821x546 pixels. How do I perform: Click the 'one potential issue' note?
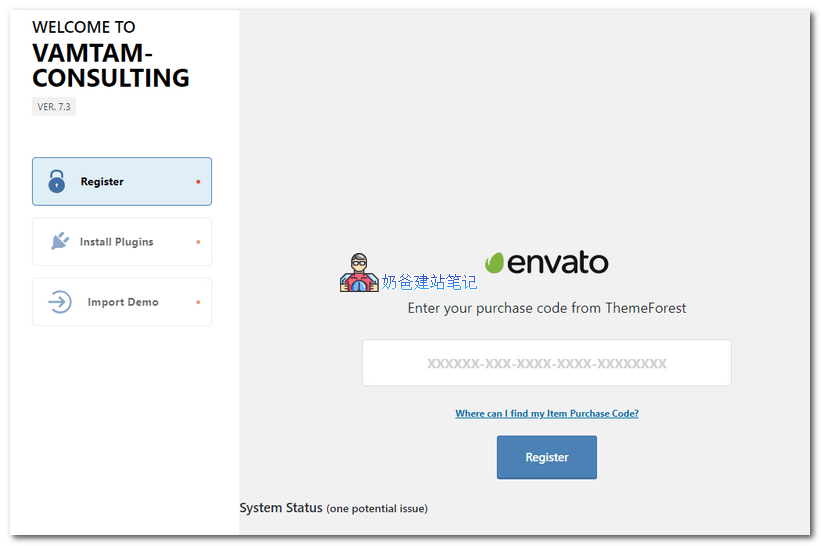click(377, 509)
